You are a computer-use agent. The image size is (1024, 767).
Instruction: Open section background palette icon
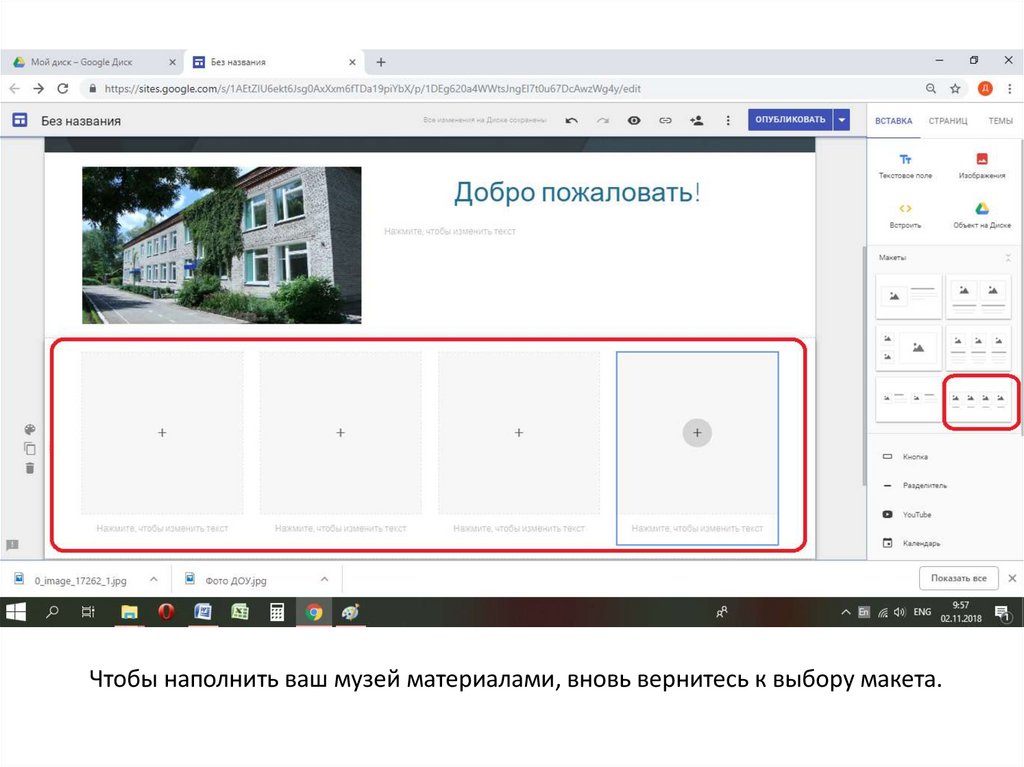30,429
